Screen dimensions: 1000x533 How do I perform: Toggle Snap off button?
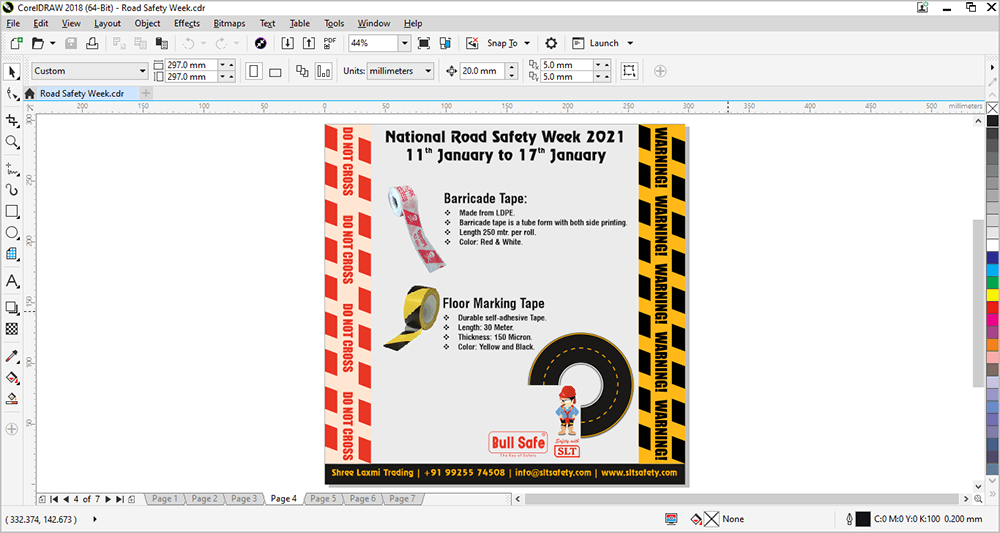click(473, 43)
